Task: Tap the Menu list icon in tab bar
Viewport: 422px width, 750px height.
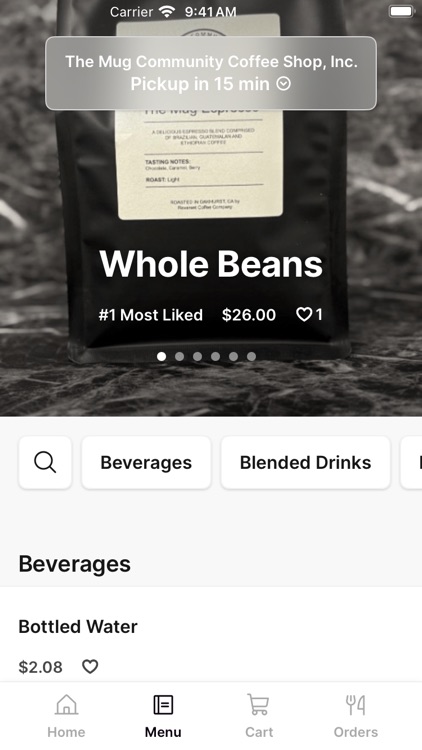Action: [163, 705]
